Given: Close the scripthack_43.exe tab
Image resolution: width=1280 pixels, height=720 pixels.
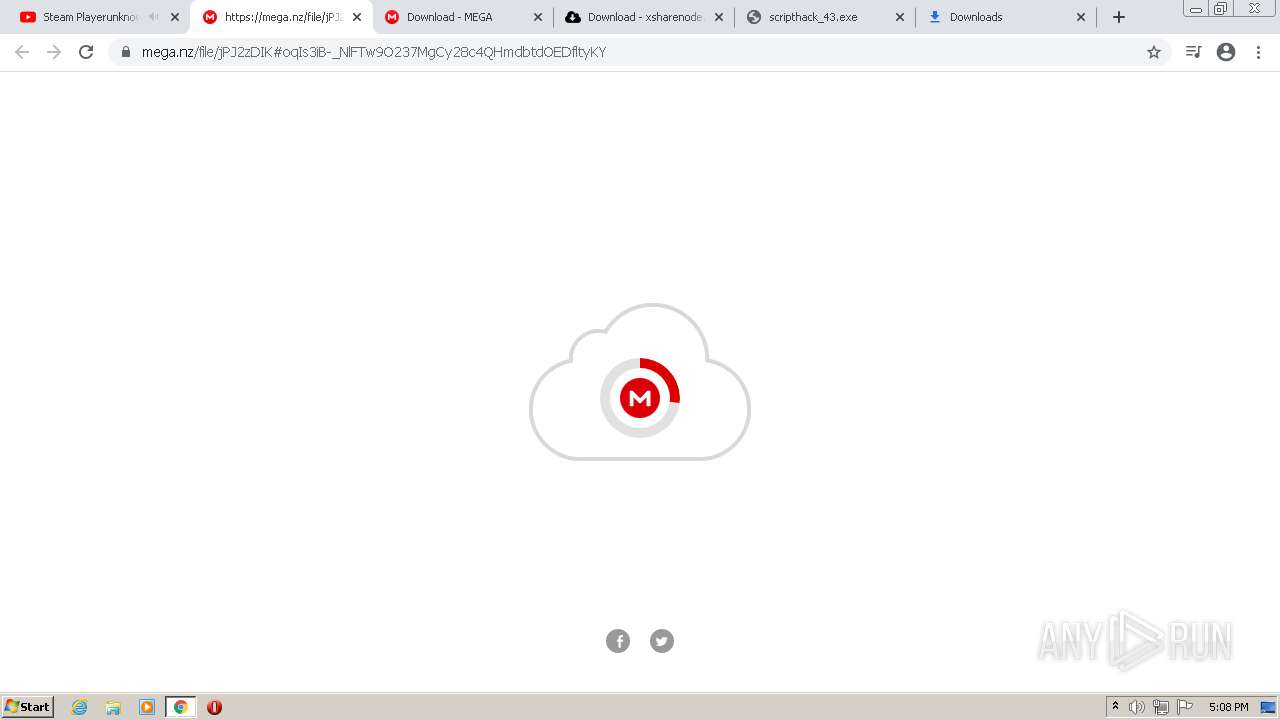Looking at the screenshot, I should pyautogui.click(x=899, y=17).
